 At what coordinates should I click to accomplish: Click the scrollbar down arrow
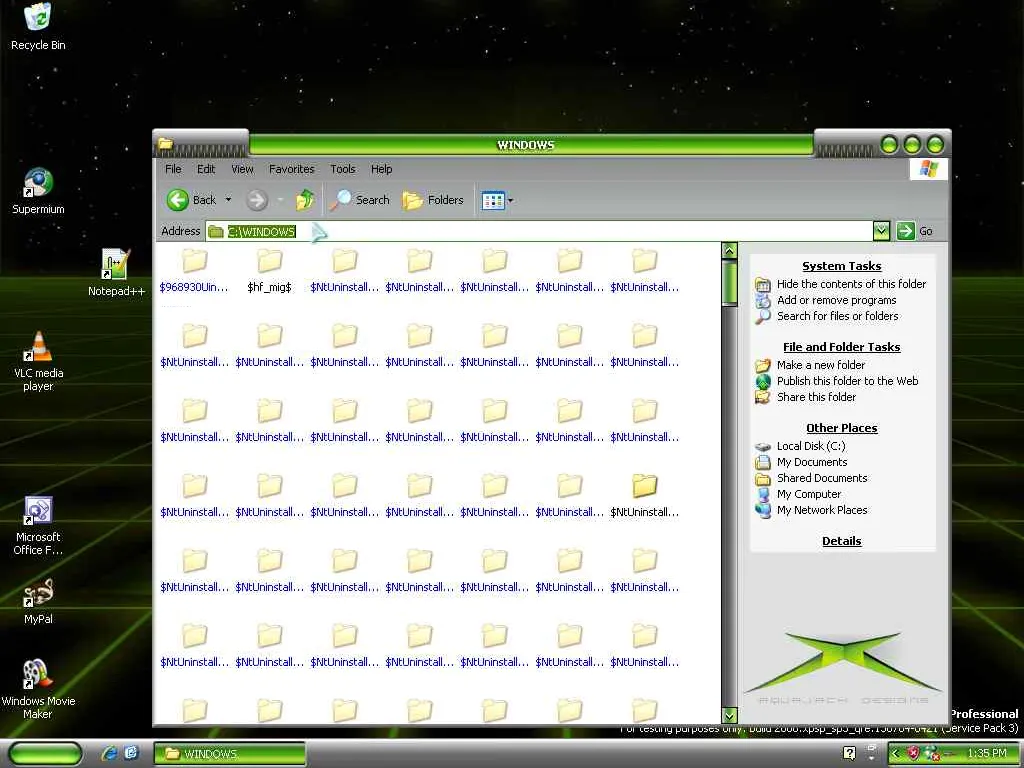pyautogui.click(x=729, y=715)
